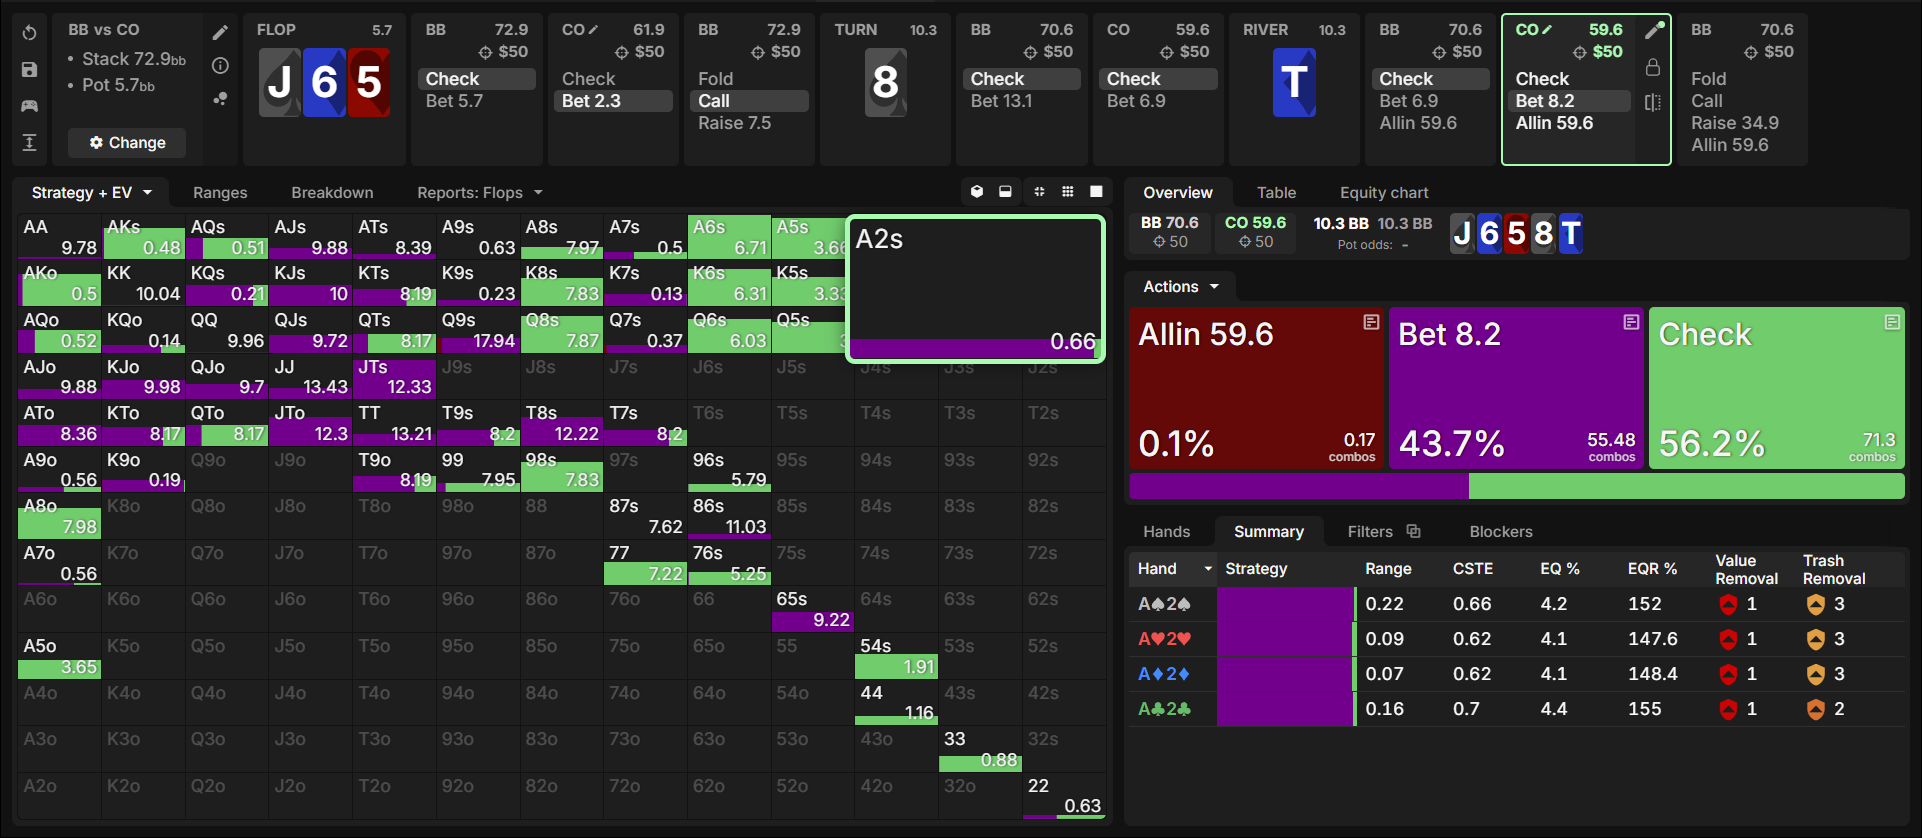Click the pencil edit icon beside BB vs CO

coord(221,33)
